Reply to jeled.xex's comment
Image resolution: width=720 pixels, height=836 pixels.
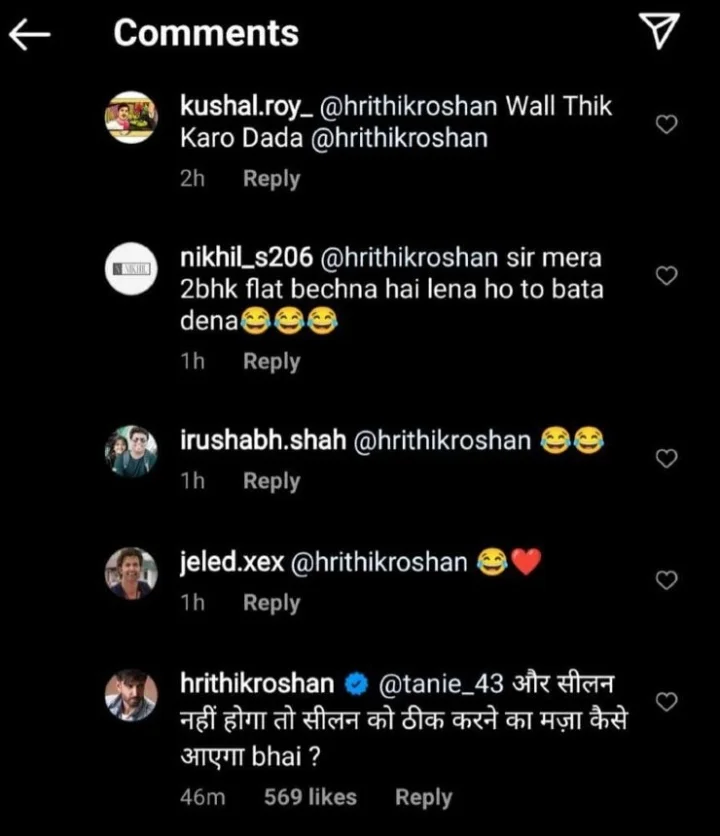pyautogui.click(x=272, y=603)
